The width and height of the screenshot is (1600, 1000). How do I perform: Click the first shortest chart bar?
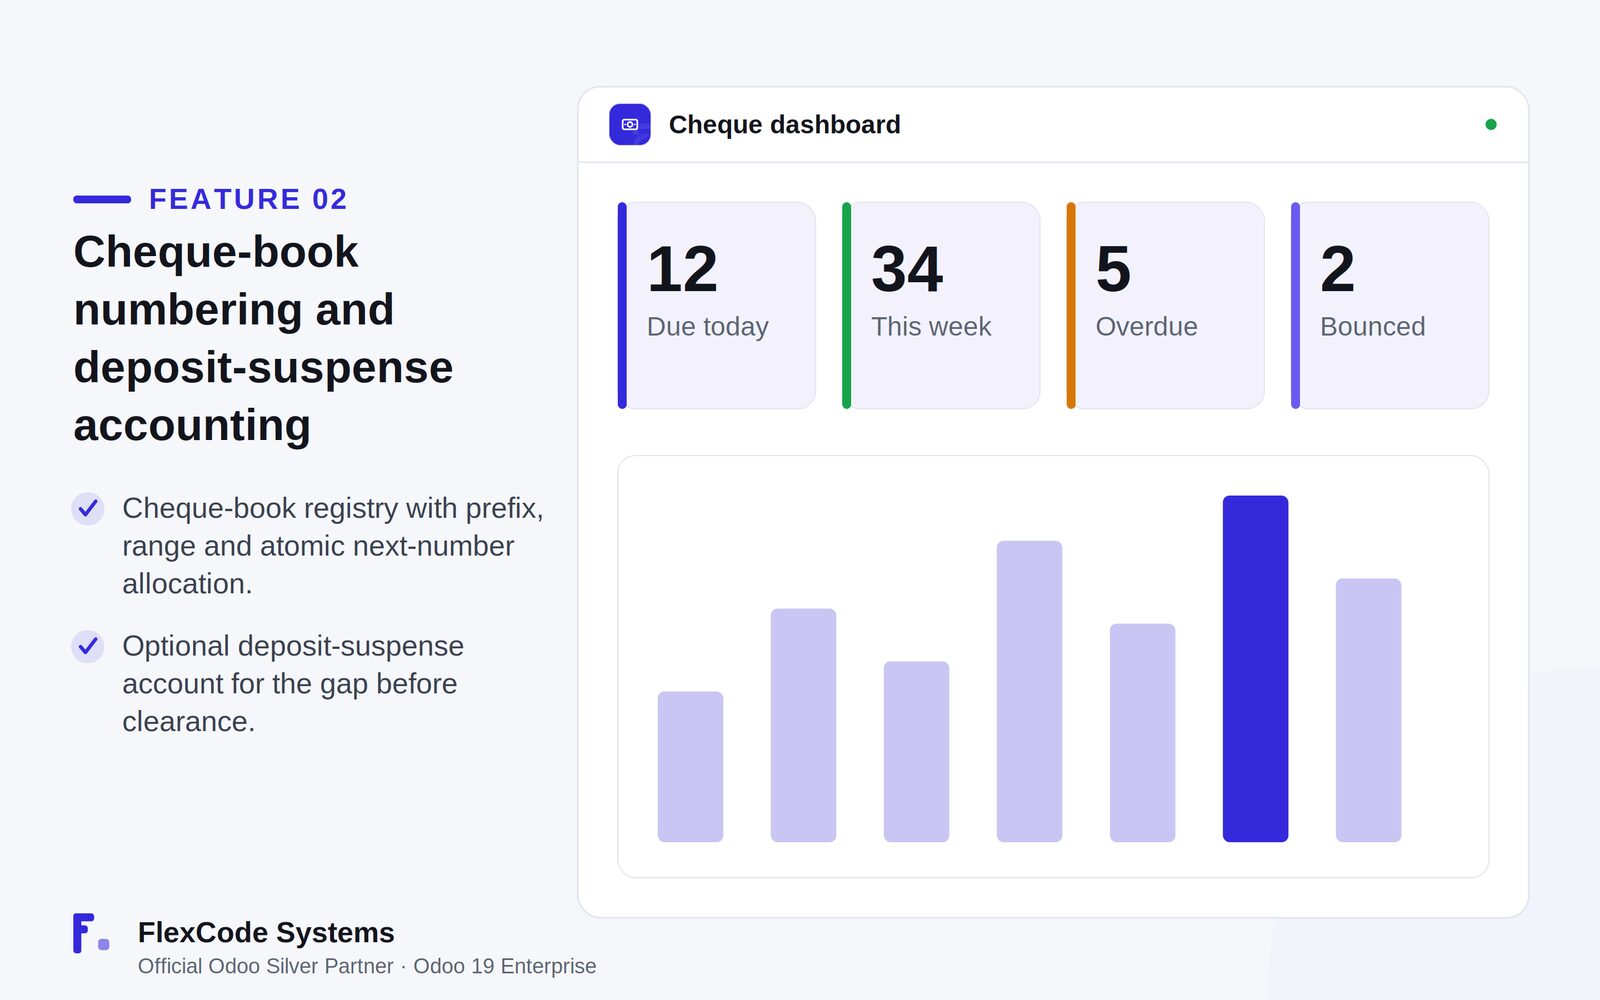click(x=690, y=767)
